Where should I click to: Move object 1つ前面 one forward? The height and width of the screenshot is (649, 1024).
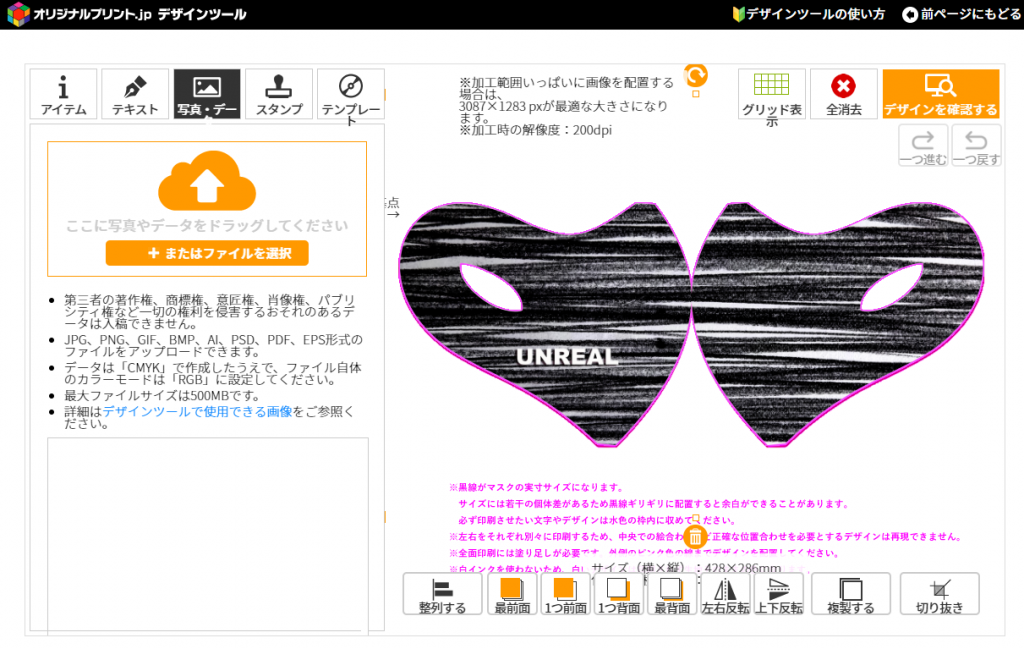566,594
